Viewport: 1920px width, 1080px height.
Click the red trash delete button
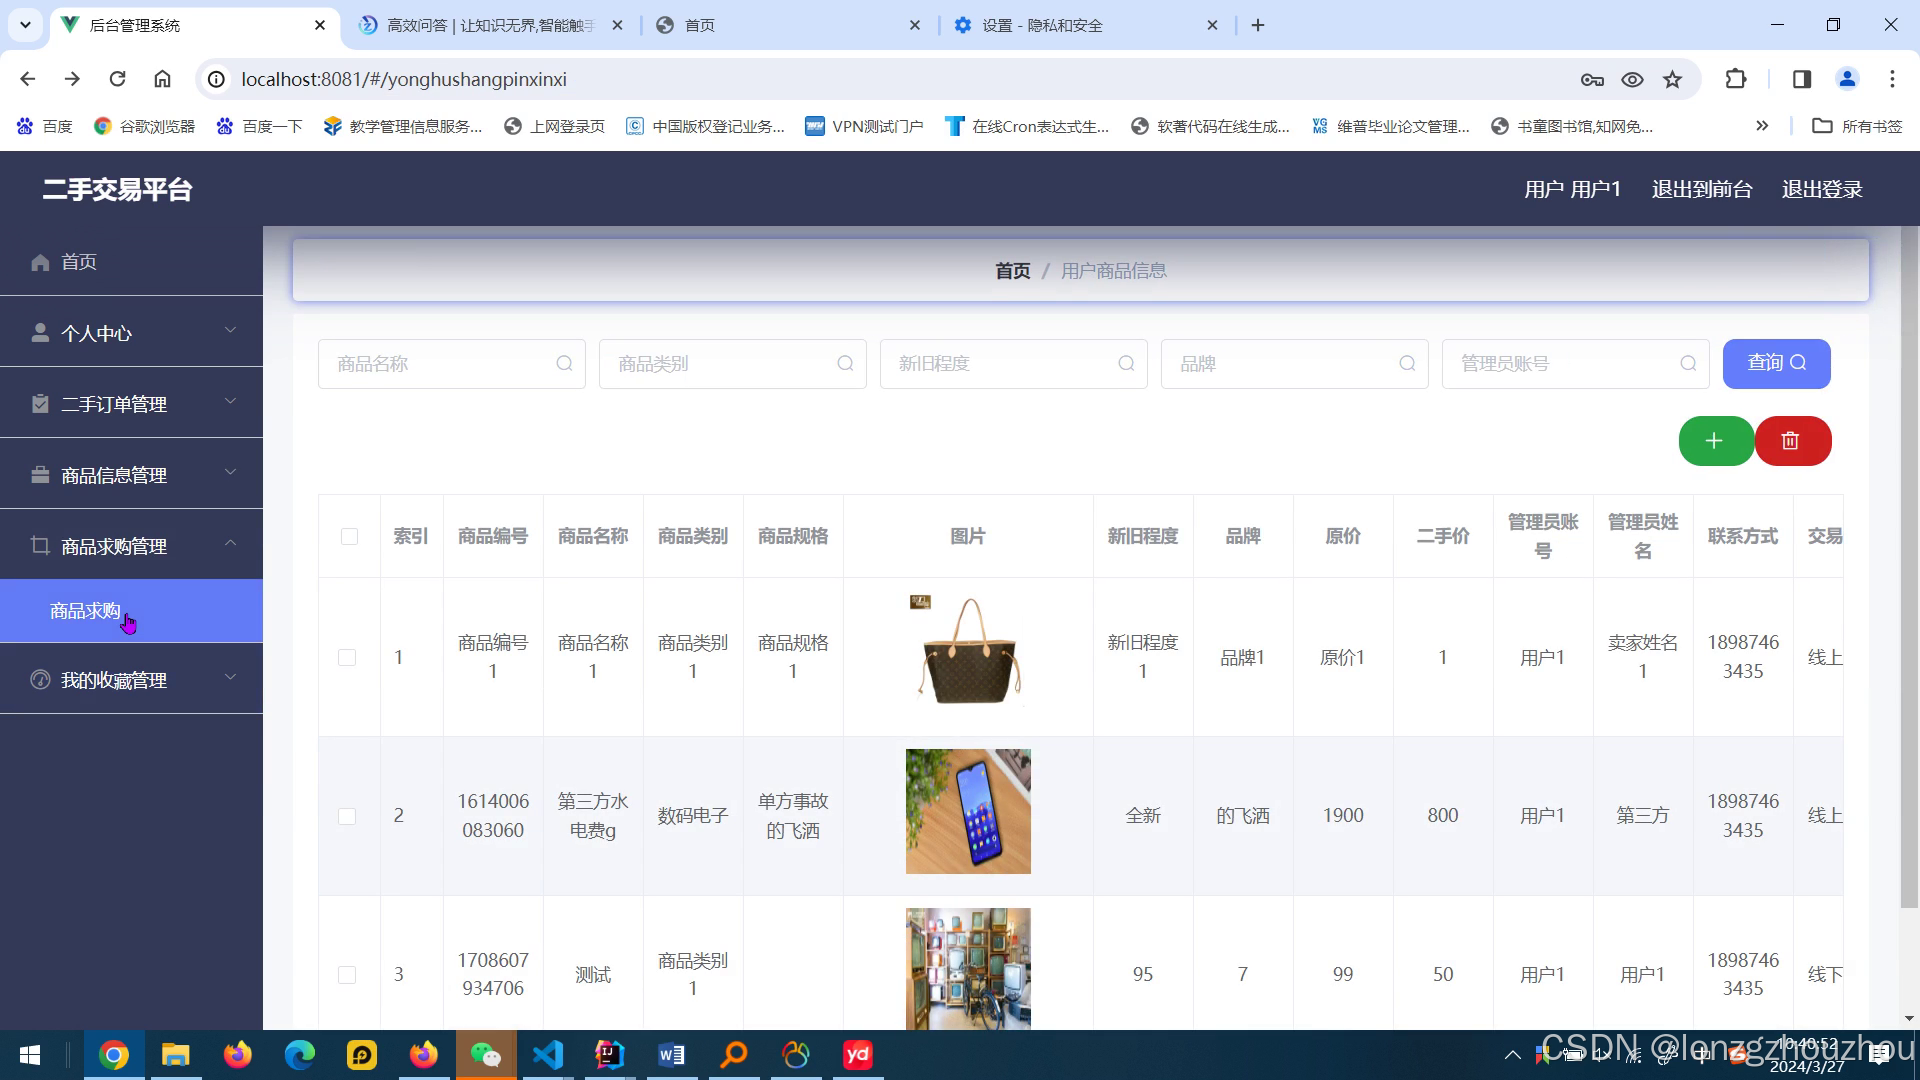pyautogui.click(x=1791, y=441)
